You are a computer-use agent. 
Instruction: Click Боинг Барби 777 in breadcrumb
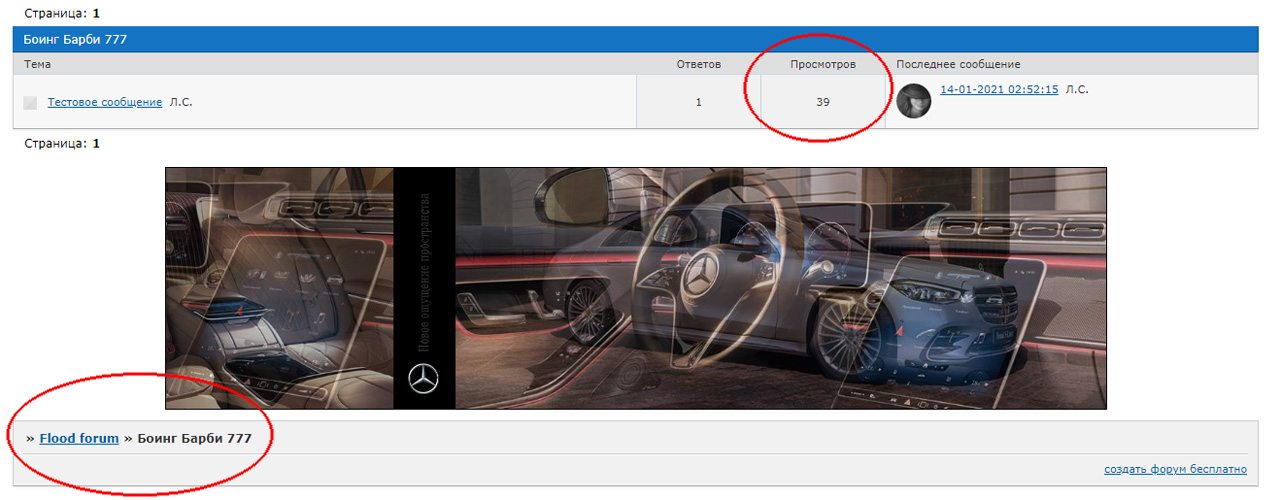pos(194,438)
